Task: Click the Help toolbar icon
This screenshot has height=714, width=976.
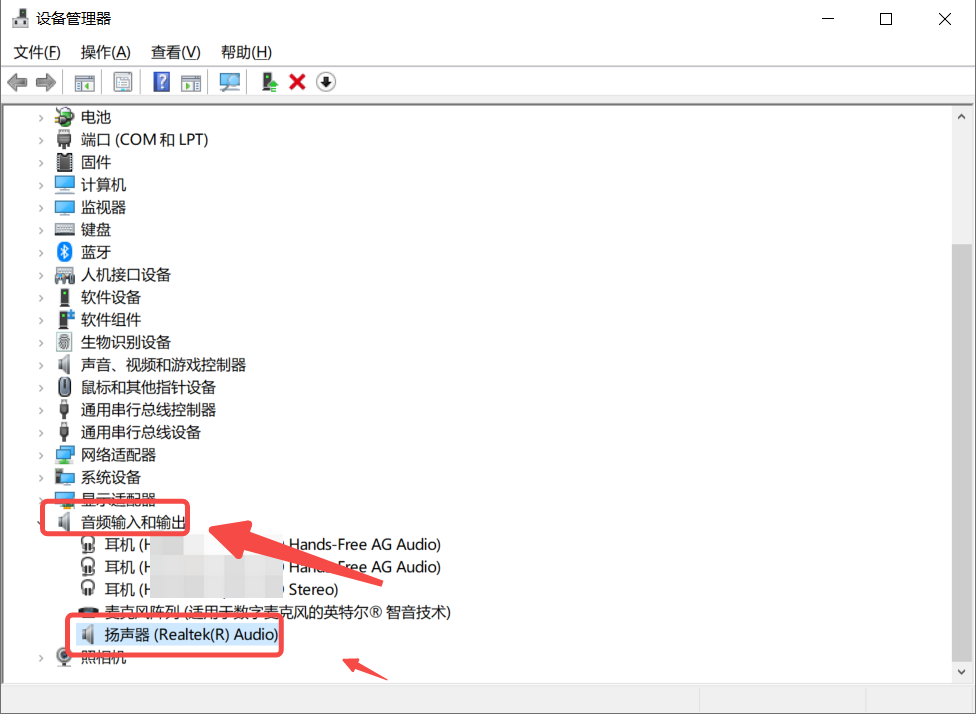Action: [161, 82]
